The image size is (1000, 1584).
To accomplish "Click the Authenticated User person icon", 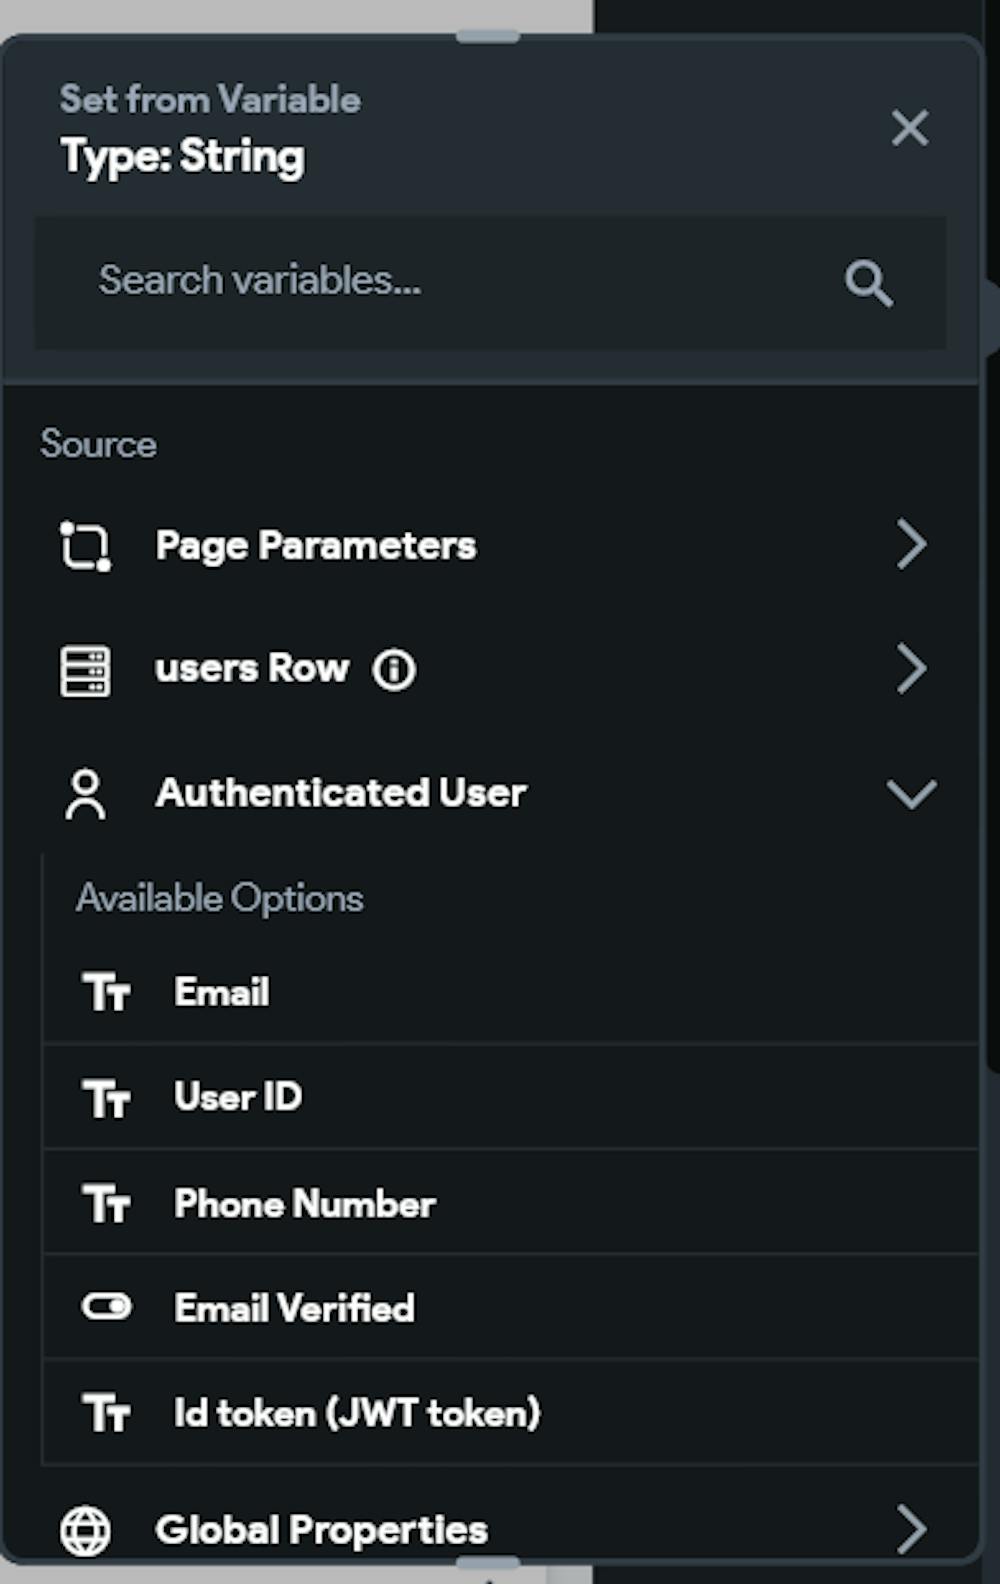I will (x=86, y=794).
